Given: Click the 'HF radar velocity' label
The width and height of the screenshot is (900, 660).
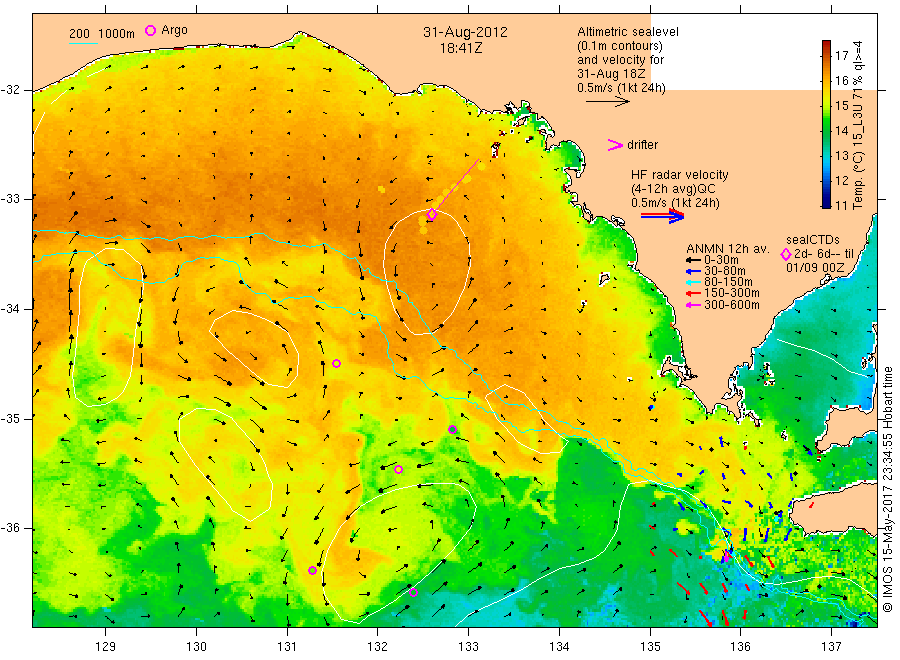Looking at the screenshot, I should [x=680, y=175].
